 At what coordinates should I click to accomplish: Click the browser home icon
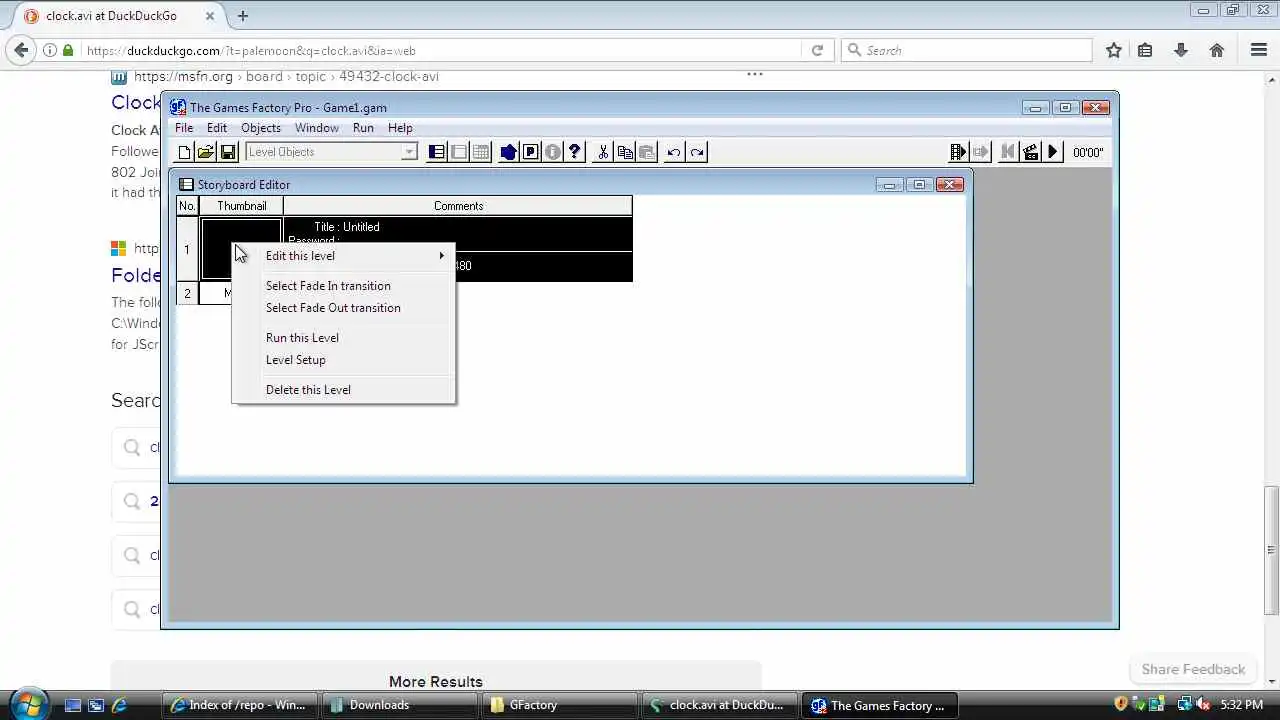[1217, 50]
